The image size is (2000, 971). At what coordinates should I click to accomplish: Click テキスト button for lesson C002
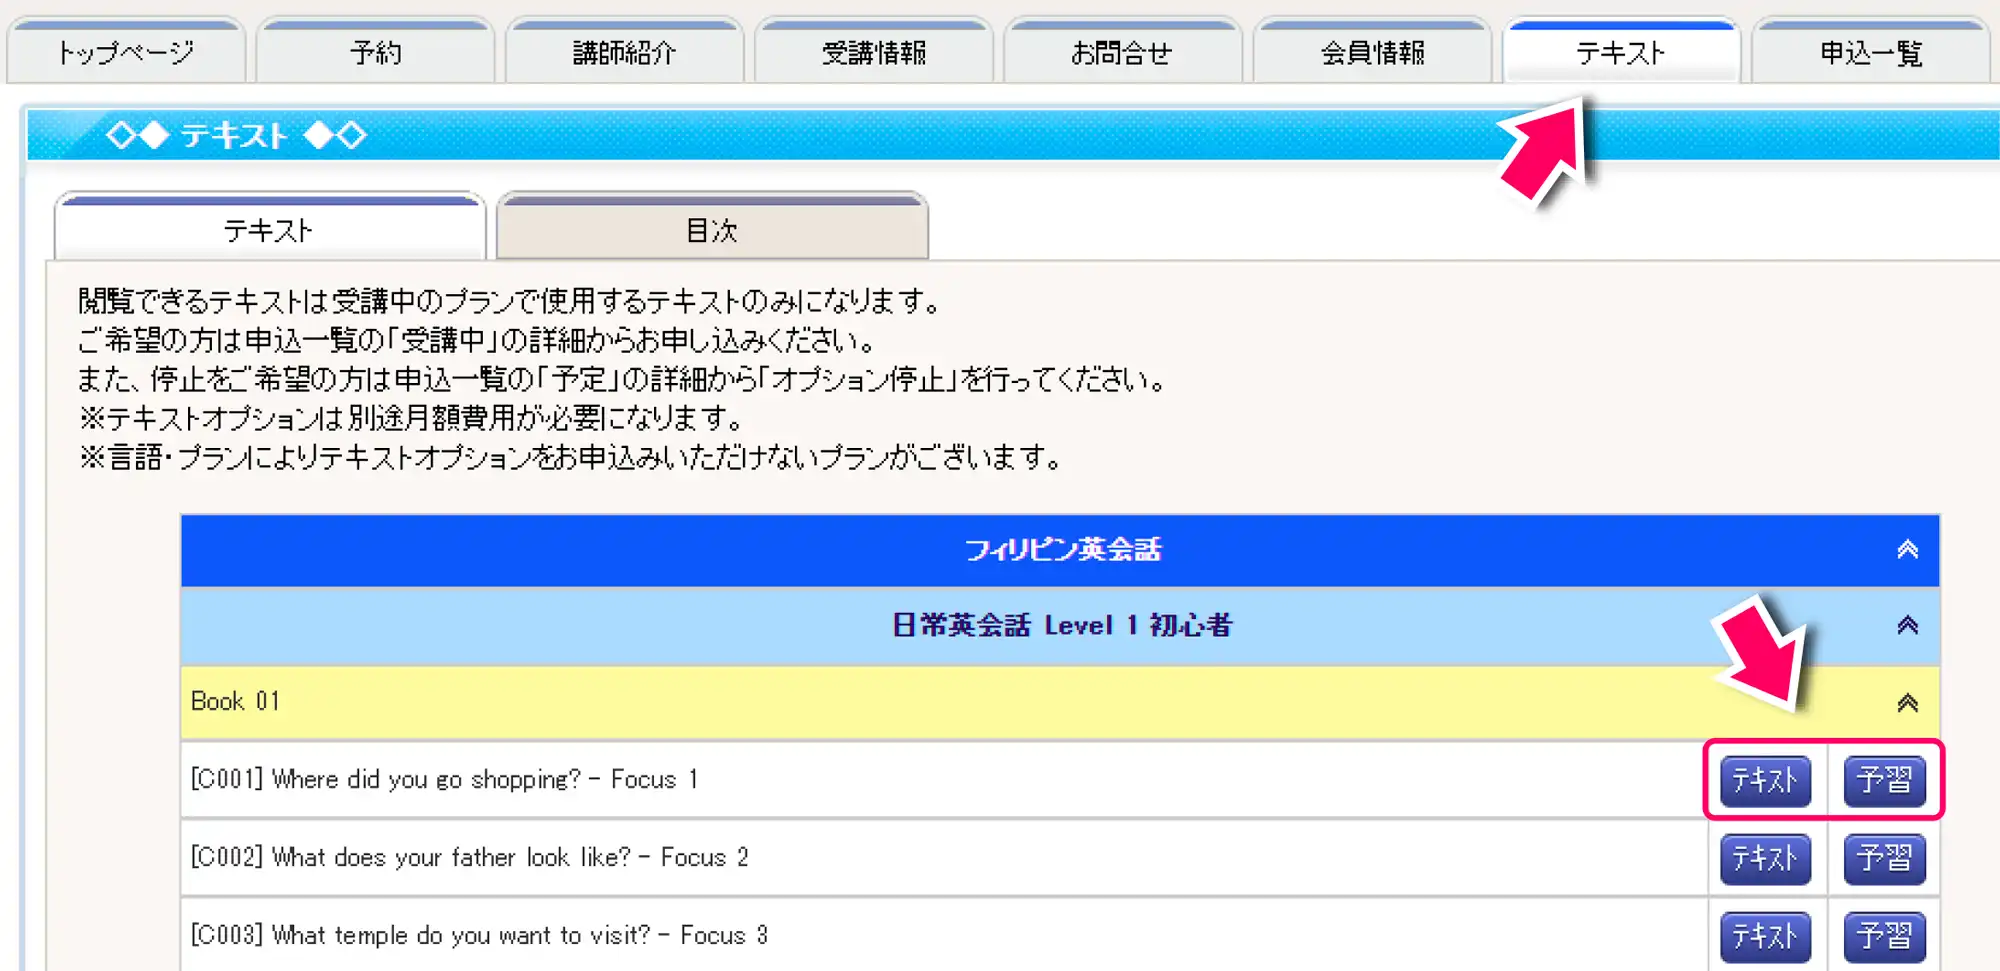pyautogui.click(x=1765, y=858)
